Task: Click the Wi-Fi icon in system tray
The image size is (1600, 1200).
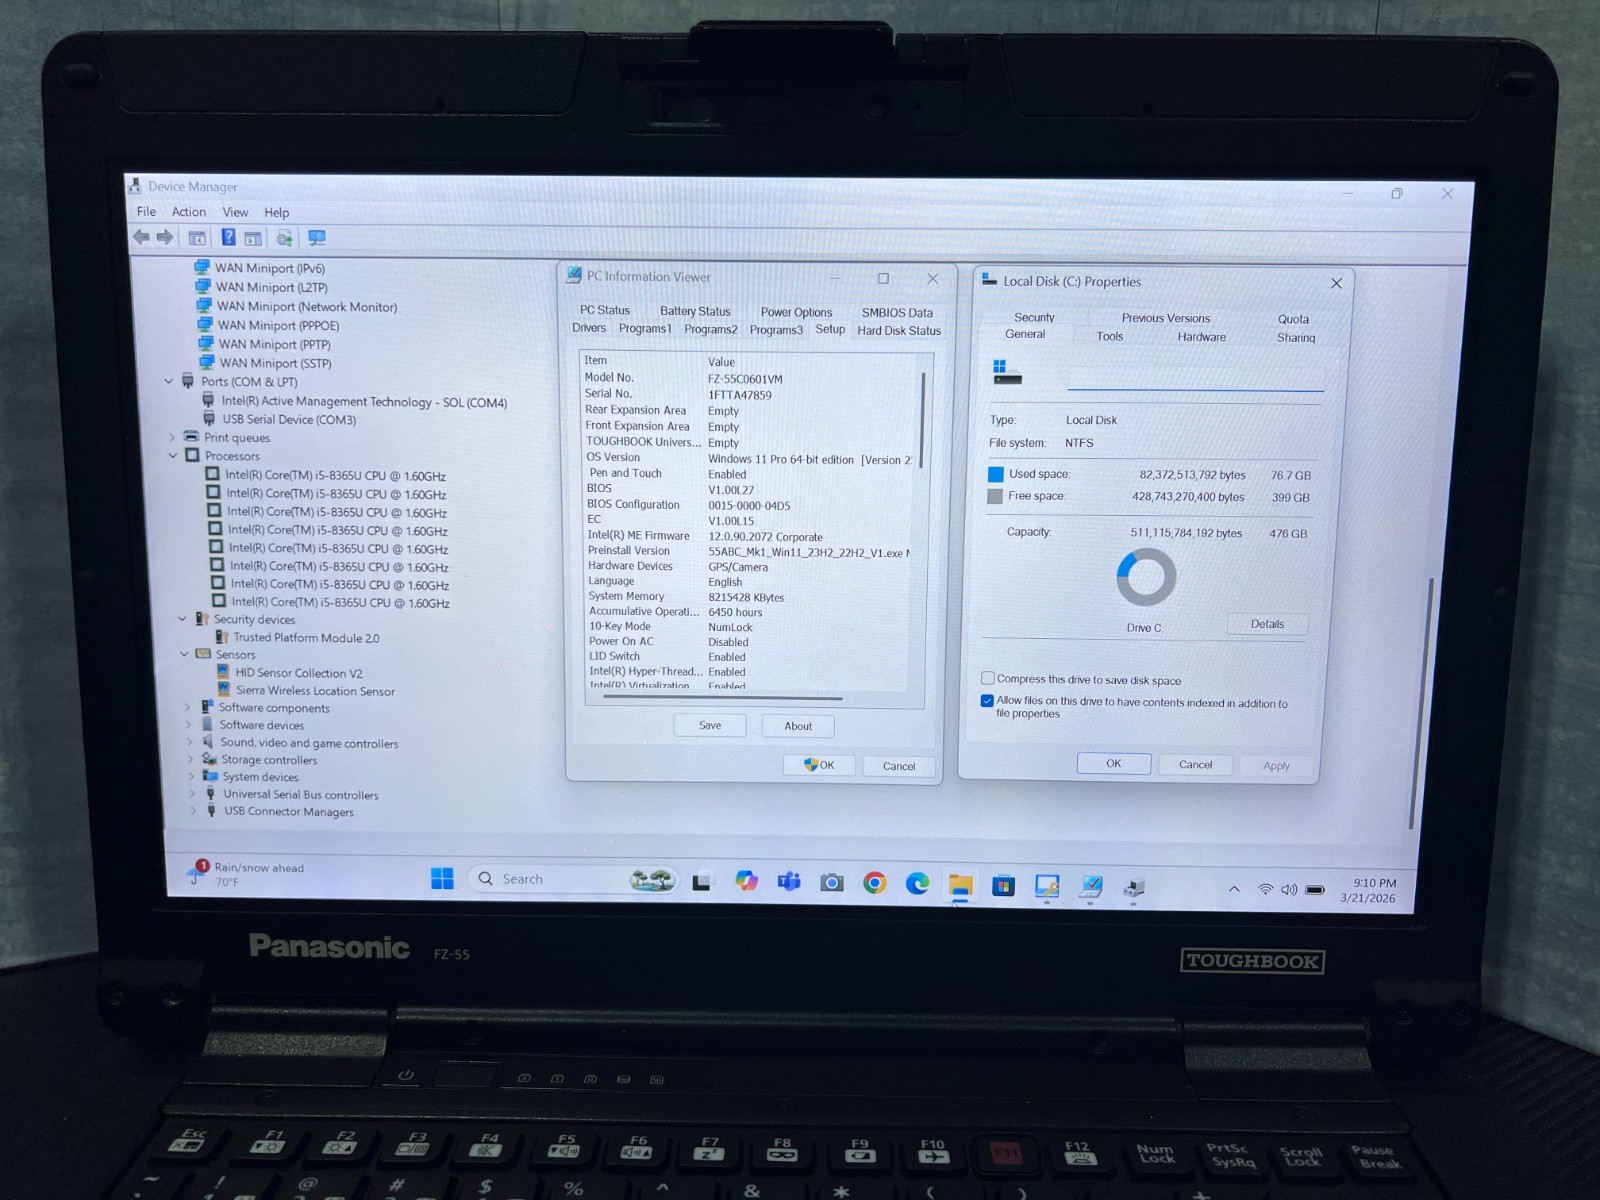Action: [x=1265, y=889]
